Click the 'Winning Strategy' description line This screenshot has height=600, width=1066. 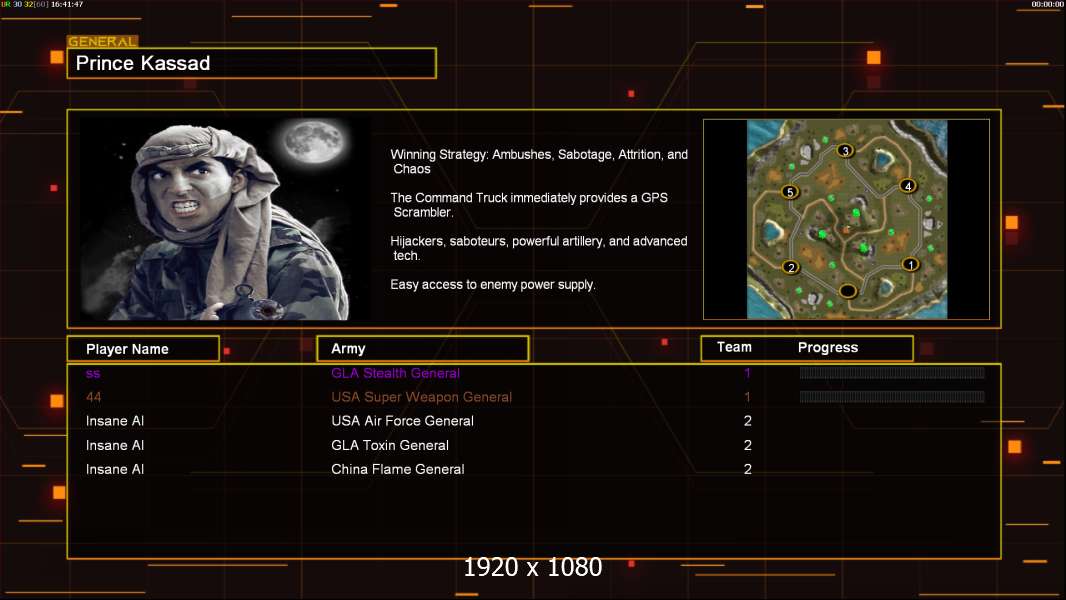tap(539, 162)
